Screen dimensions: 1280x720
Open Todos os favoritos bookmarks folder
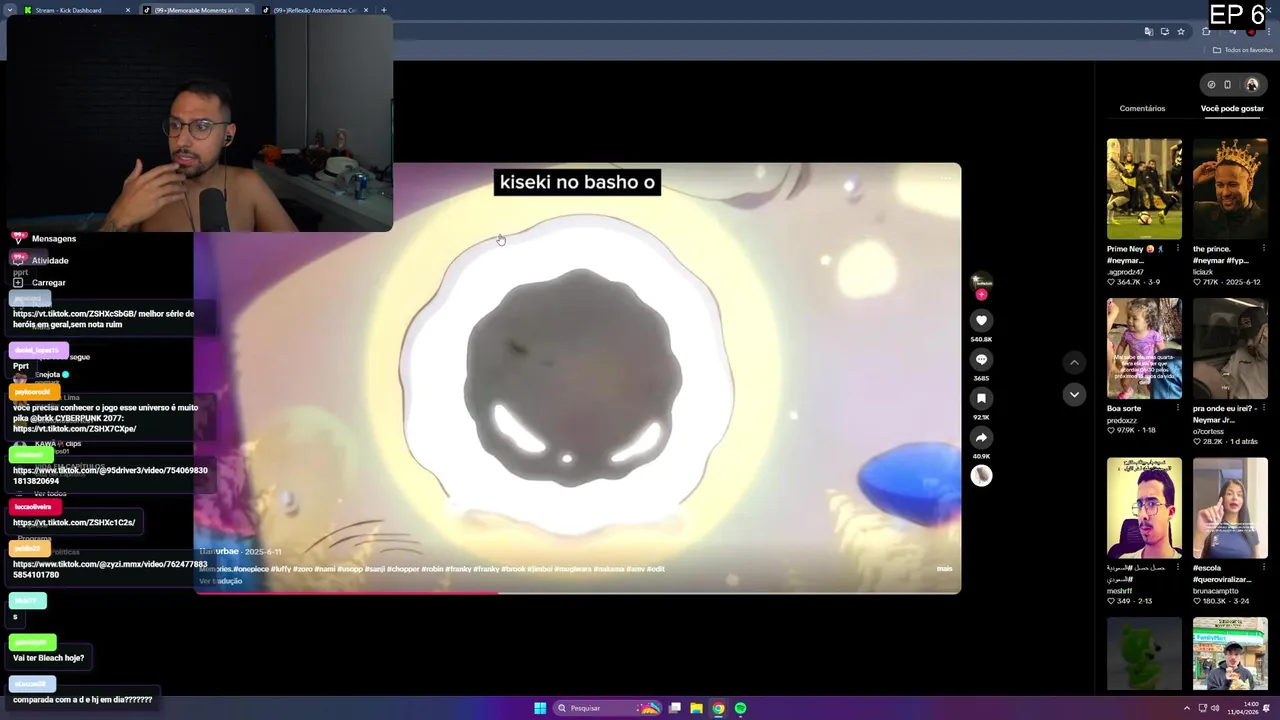click(x=1243, y=50)
